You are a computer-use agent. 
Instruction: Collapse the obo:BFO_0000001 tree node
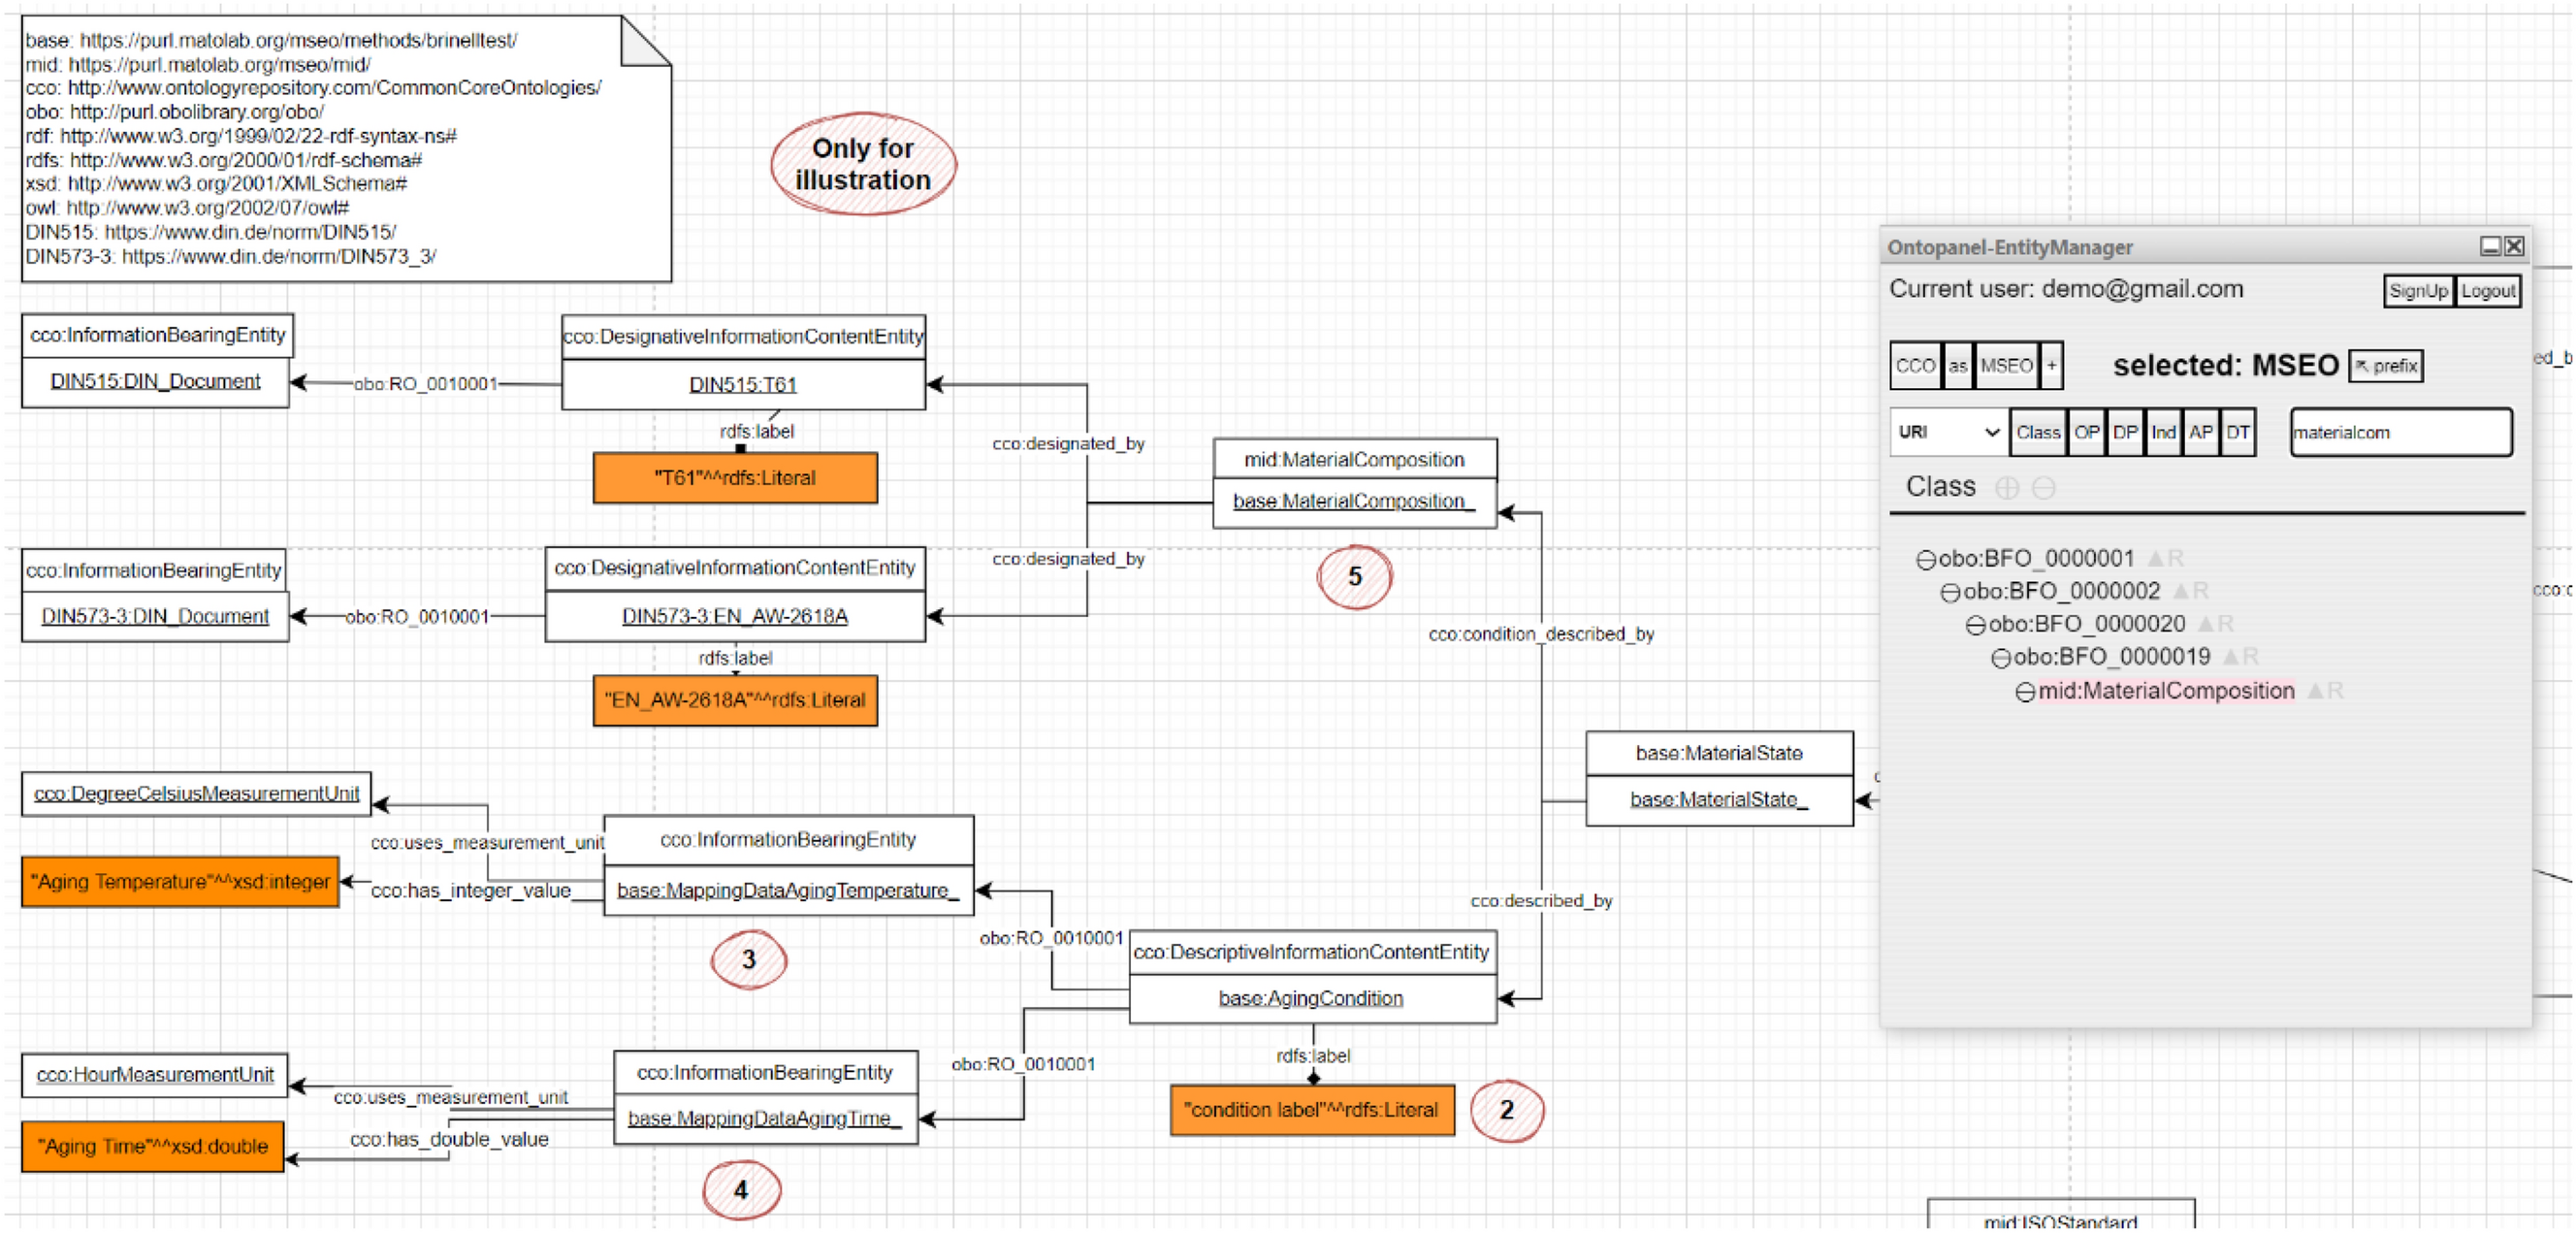1925,559
